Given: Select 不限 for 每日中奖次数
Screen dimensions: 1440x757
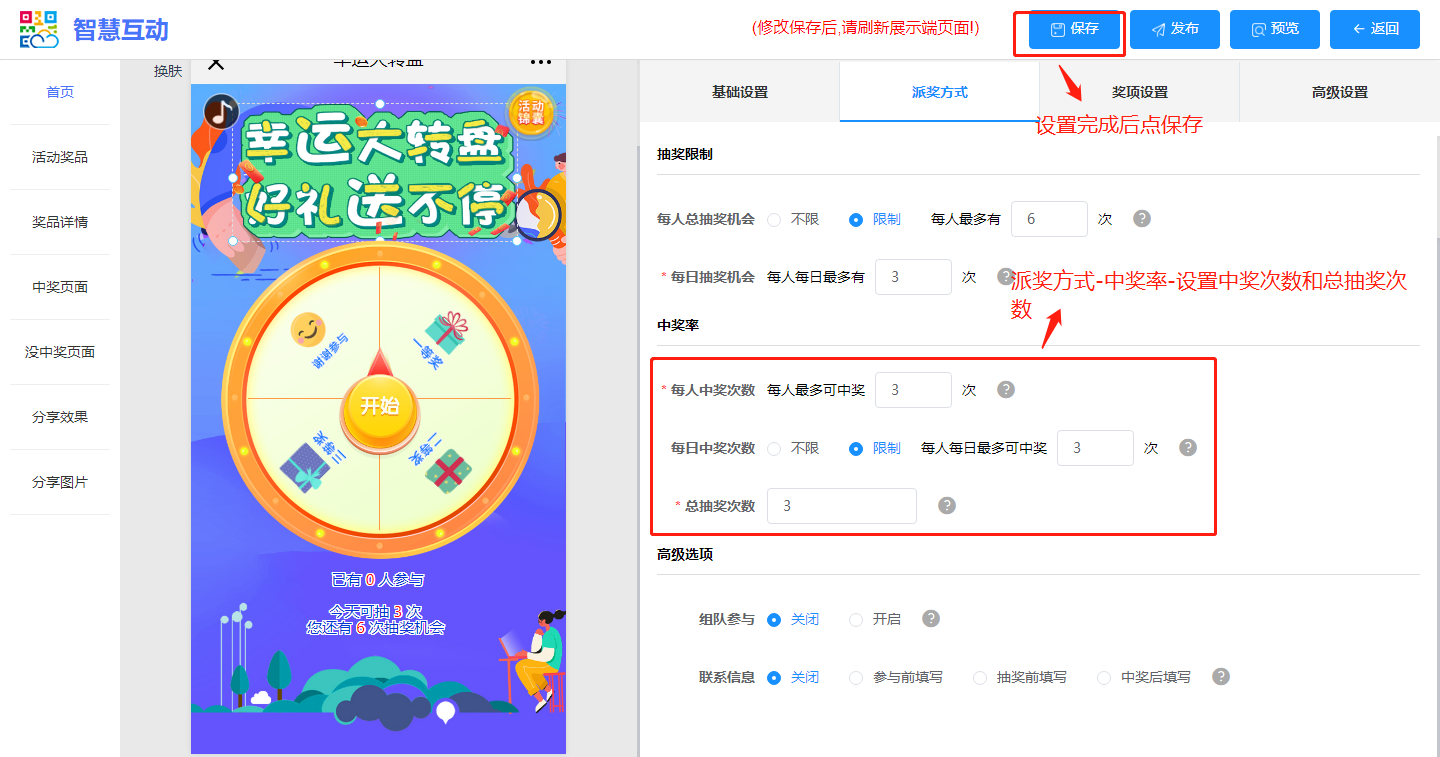Looking at the screenshot, I should (x=774, y=449).
